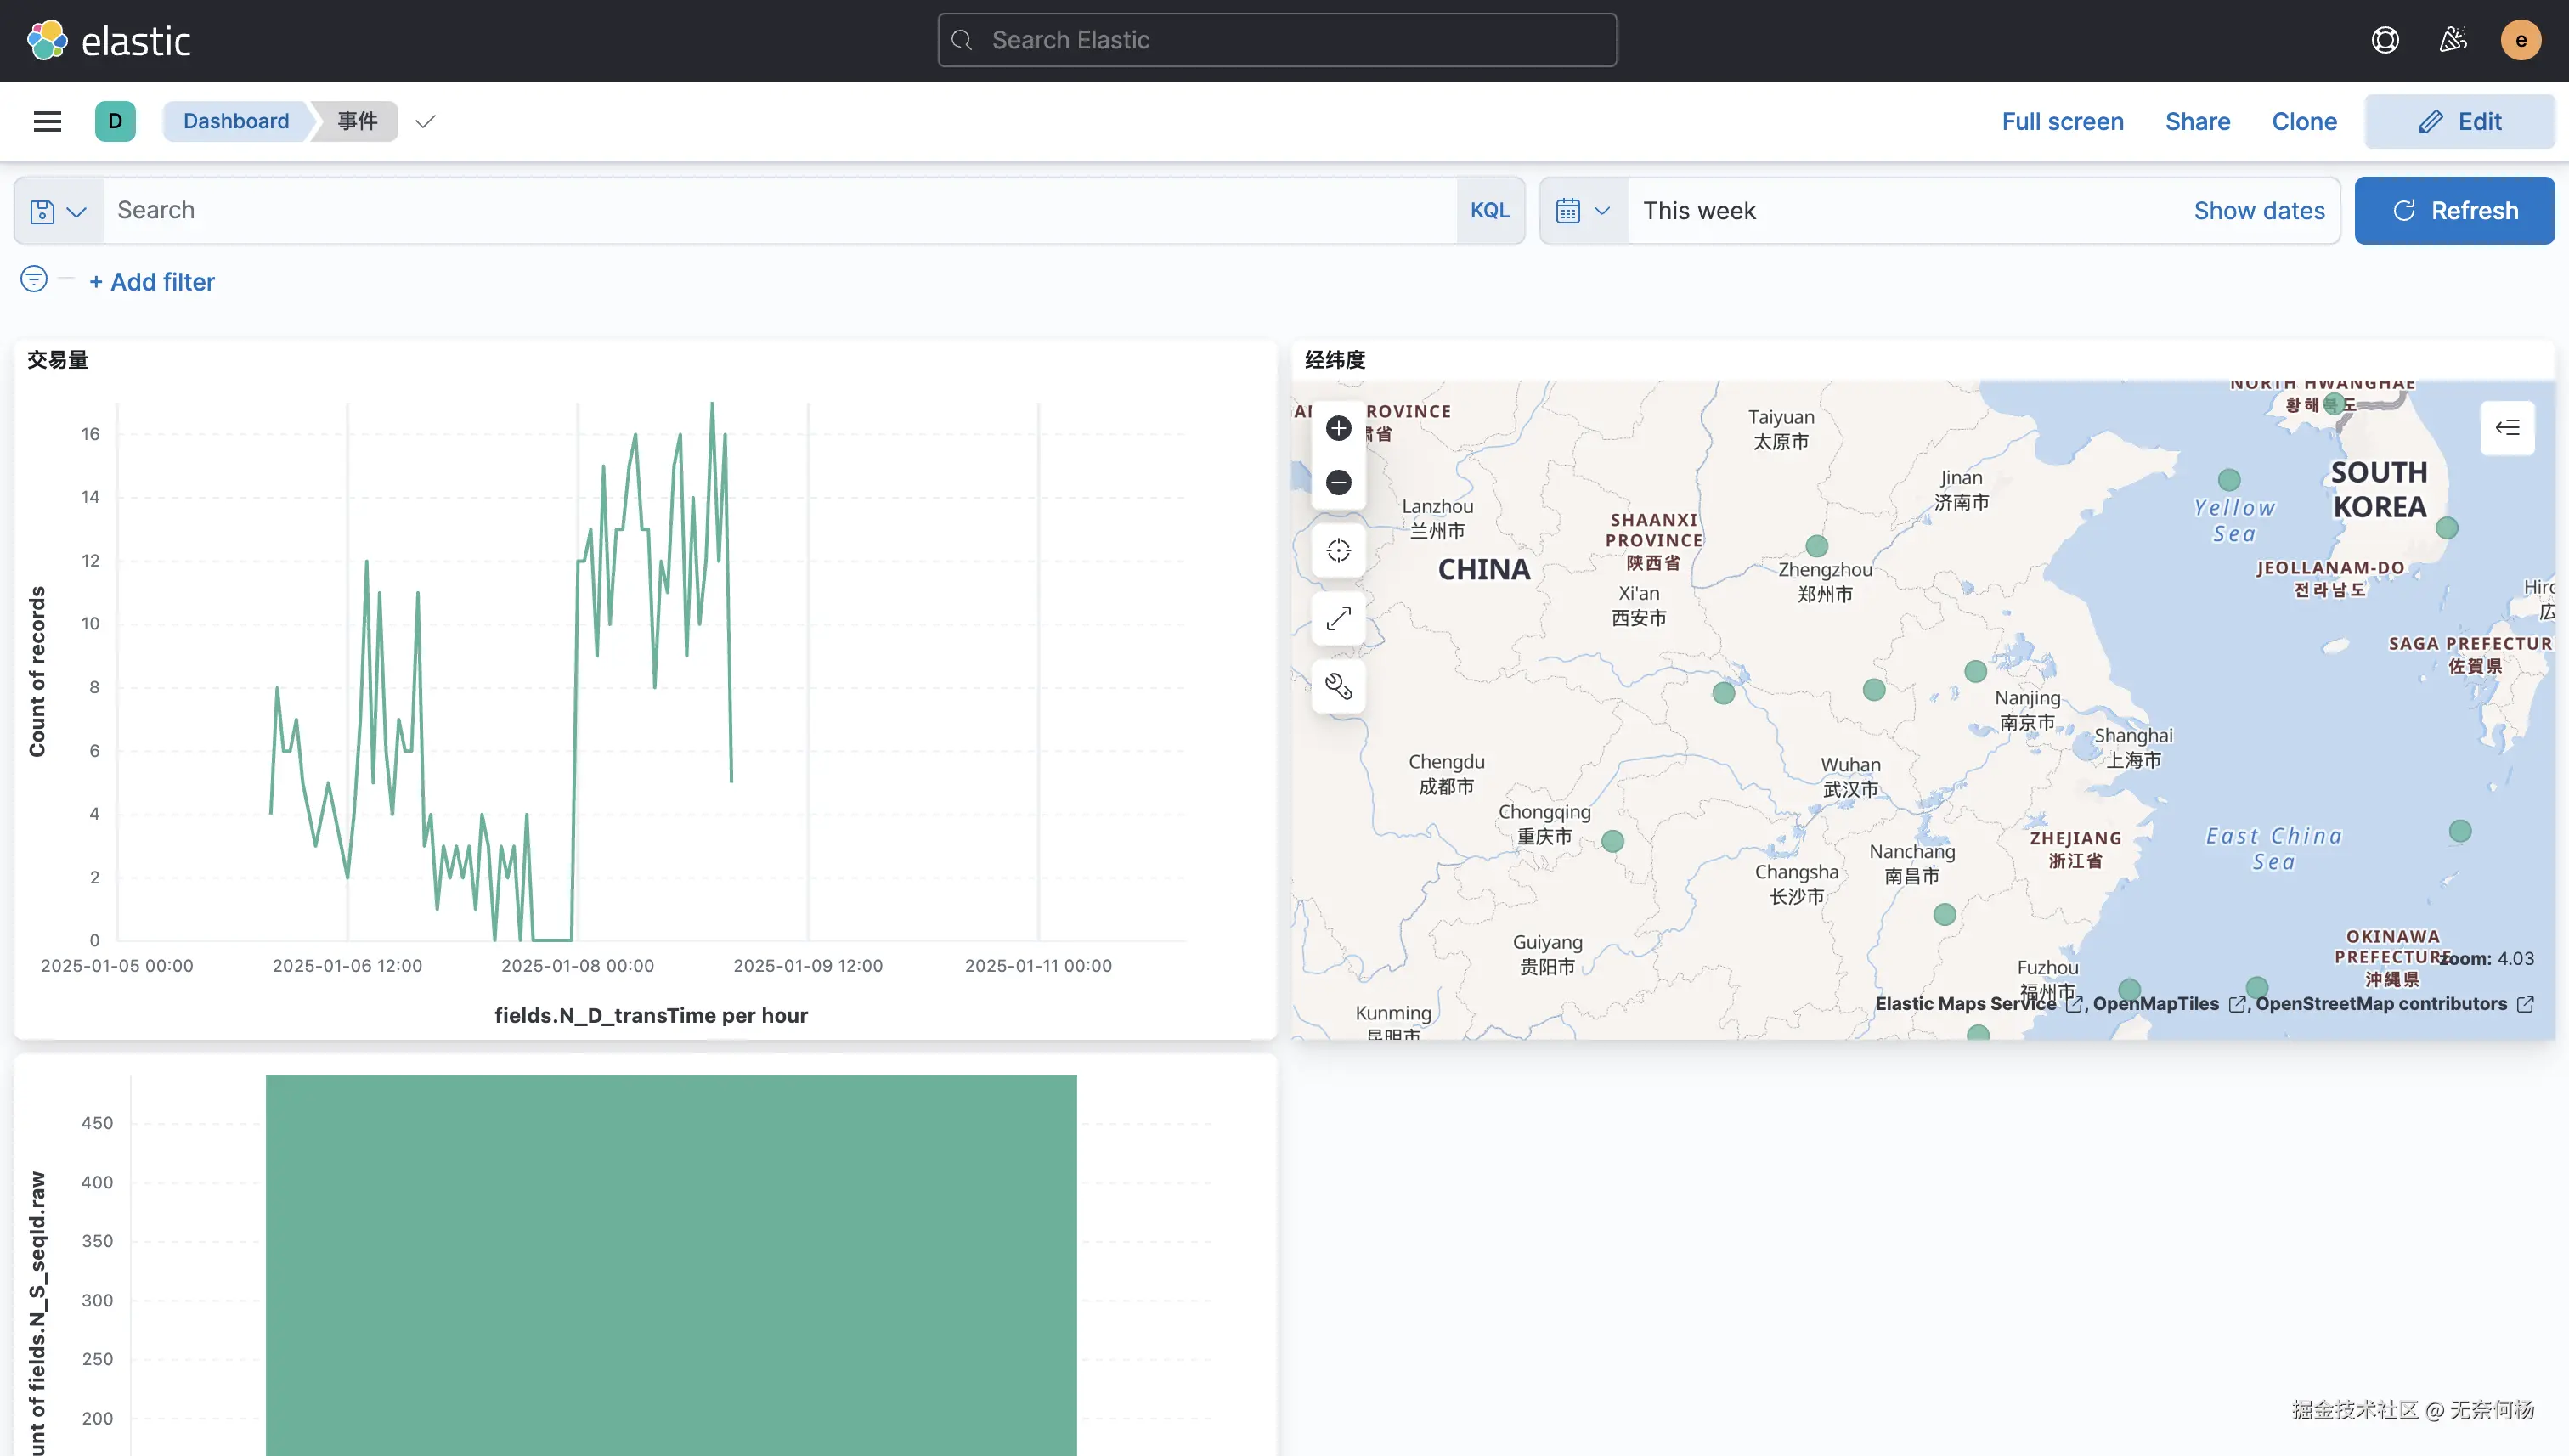Click the Show dates link
Image resolution: width=2569 pixels, height=1456 pixels.
pos(2259,211)
